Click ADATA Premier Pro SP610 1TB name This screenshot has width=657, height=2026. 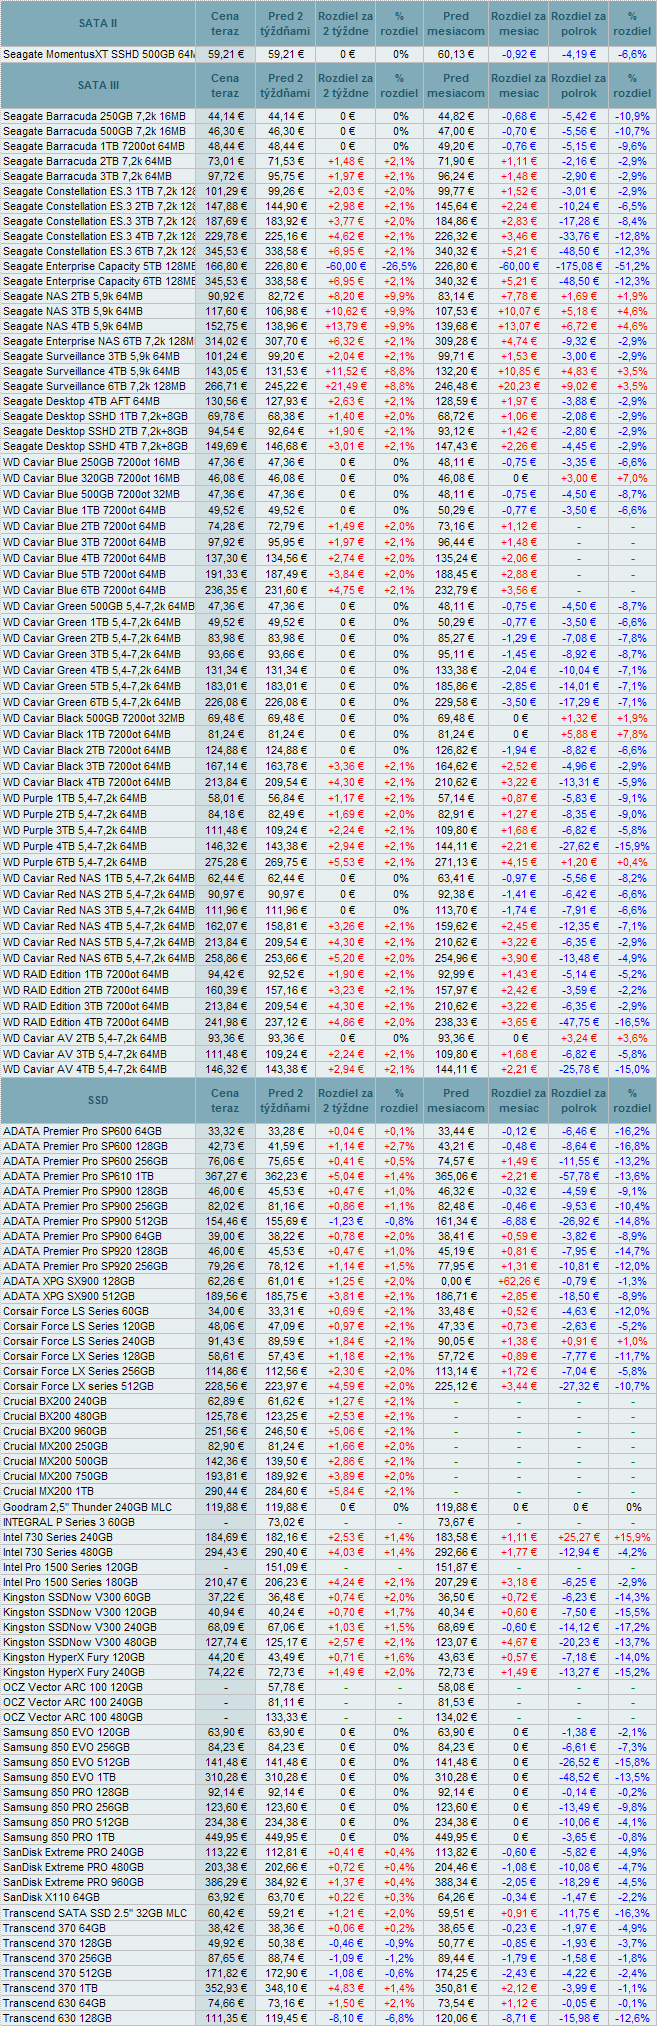pos(79,1176)
